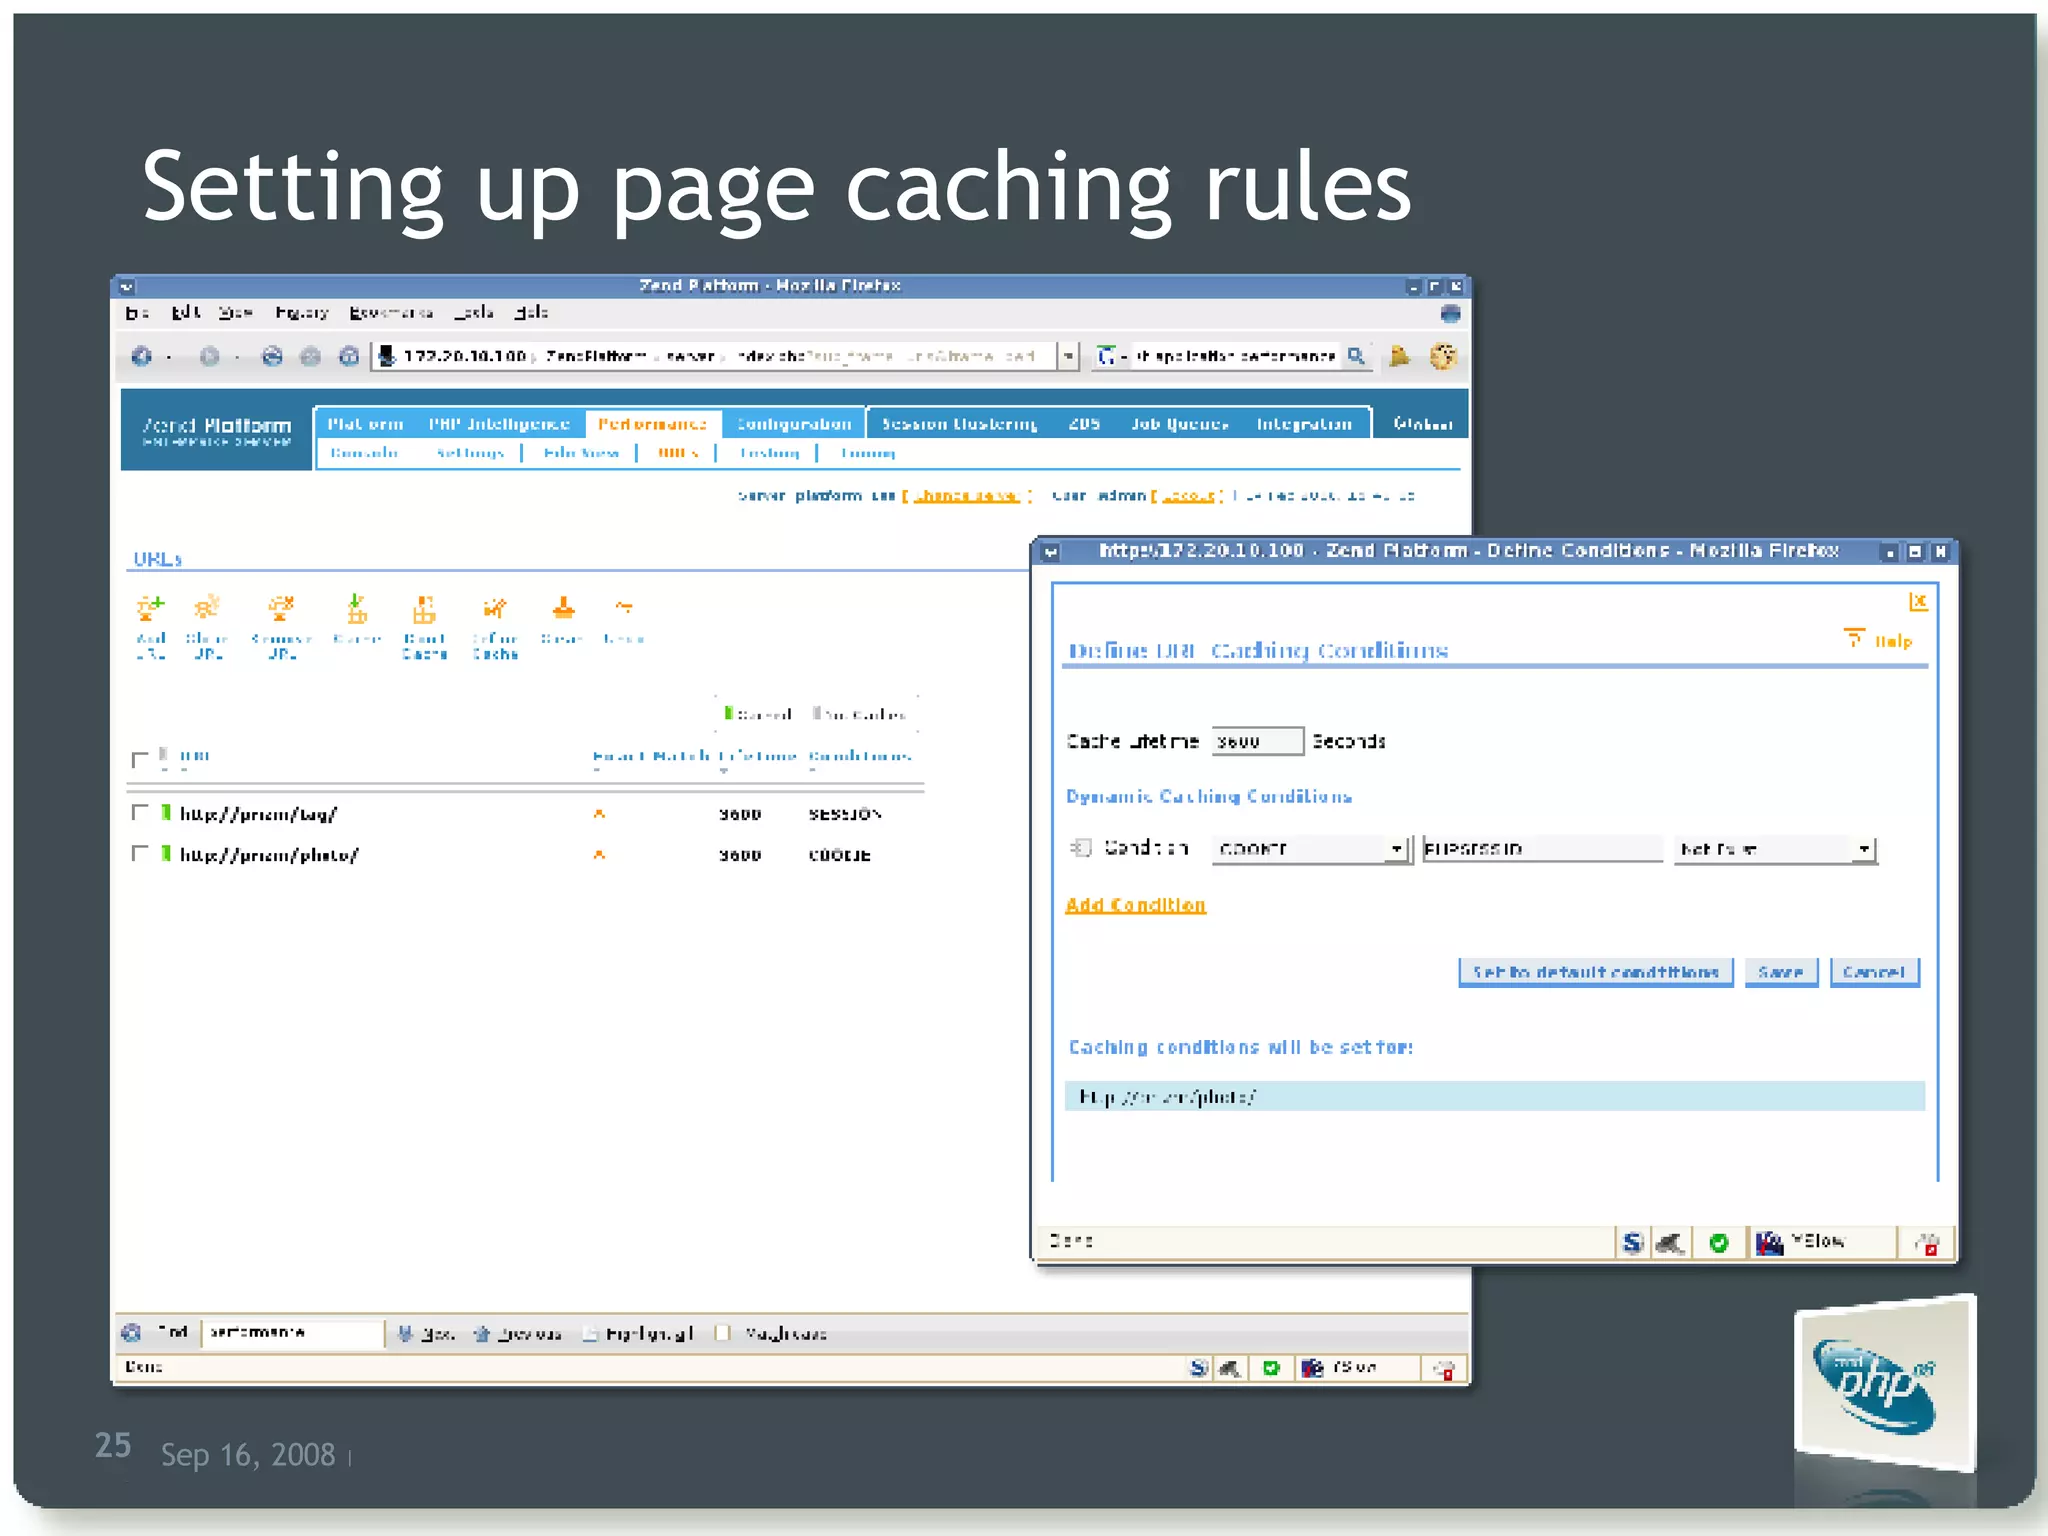Click the main window address bar
This screenshot has width=2048, height=1536.
point(714,356)
